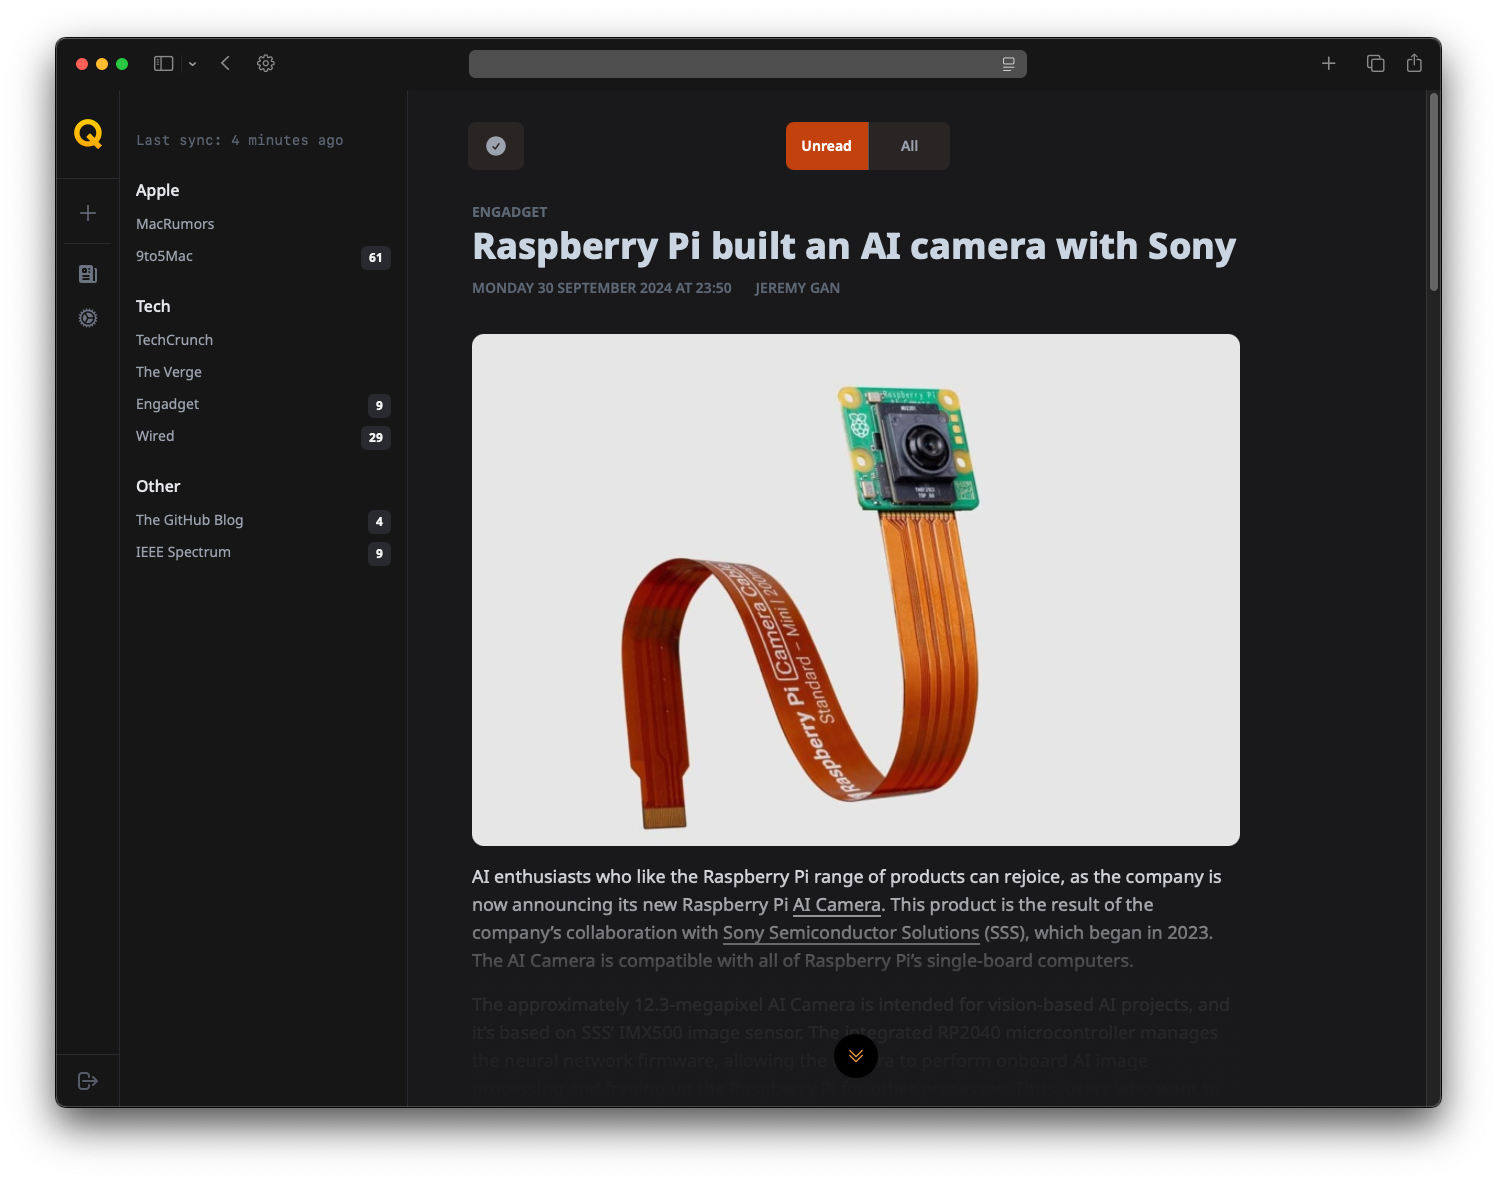Open the Engadget feed
This screenshot has width=1497, height=1181.
(167, 404)
